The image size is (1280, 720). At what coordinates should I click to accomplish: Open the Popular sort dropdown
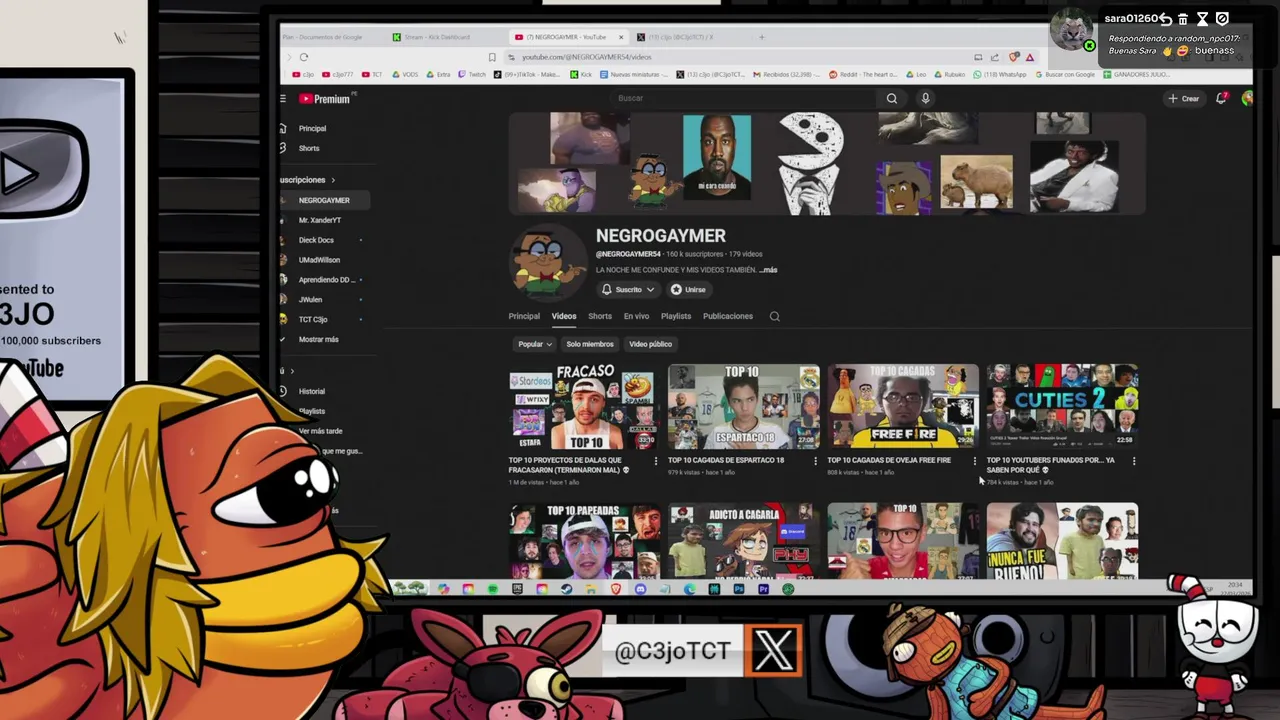534,344
